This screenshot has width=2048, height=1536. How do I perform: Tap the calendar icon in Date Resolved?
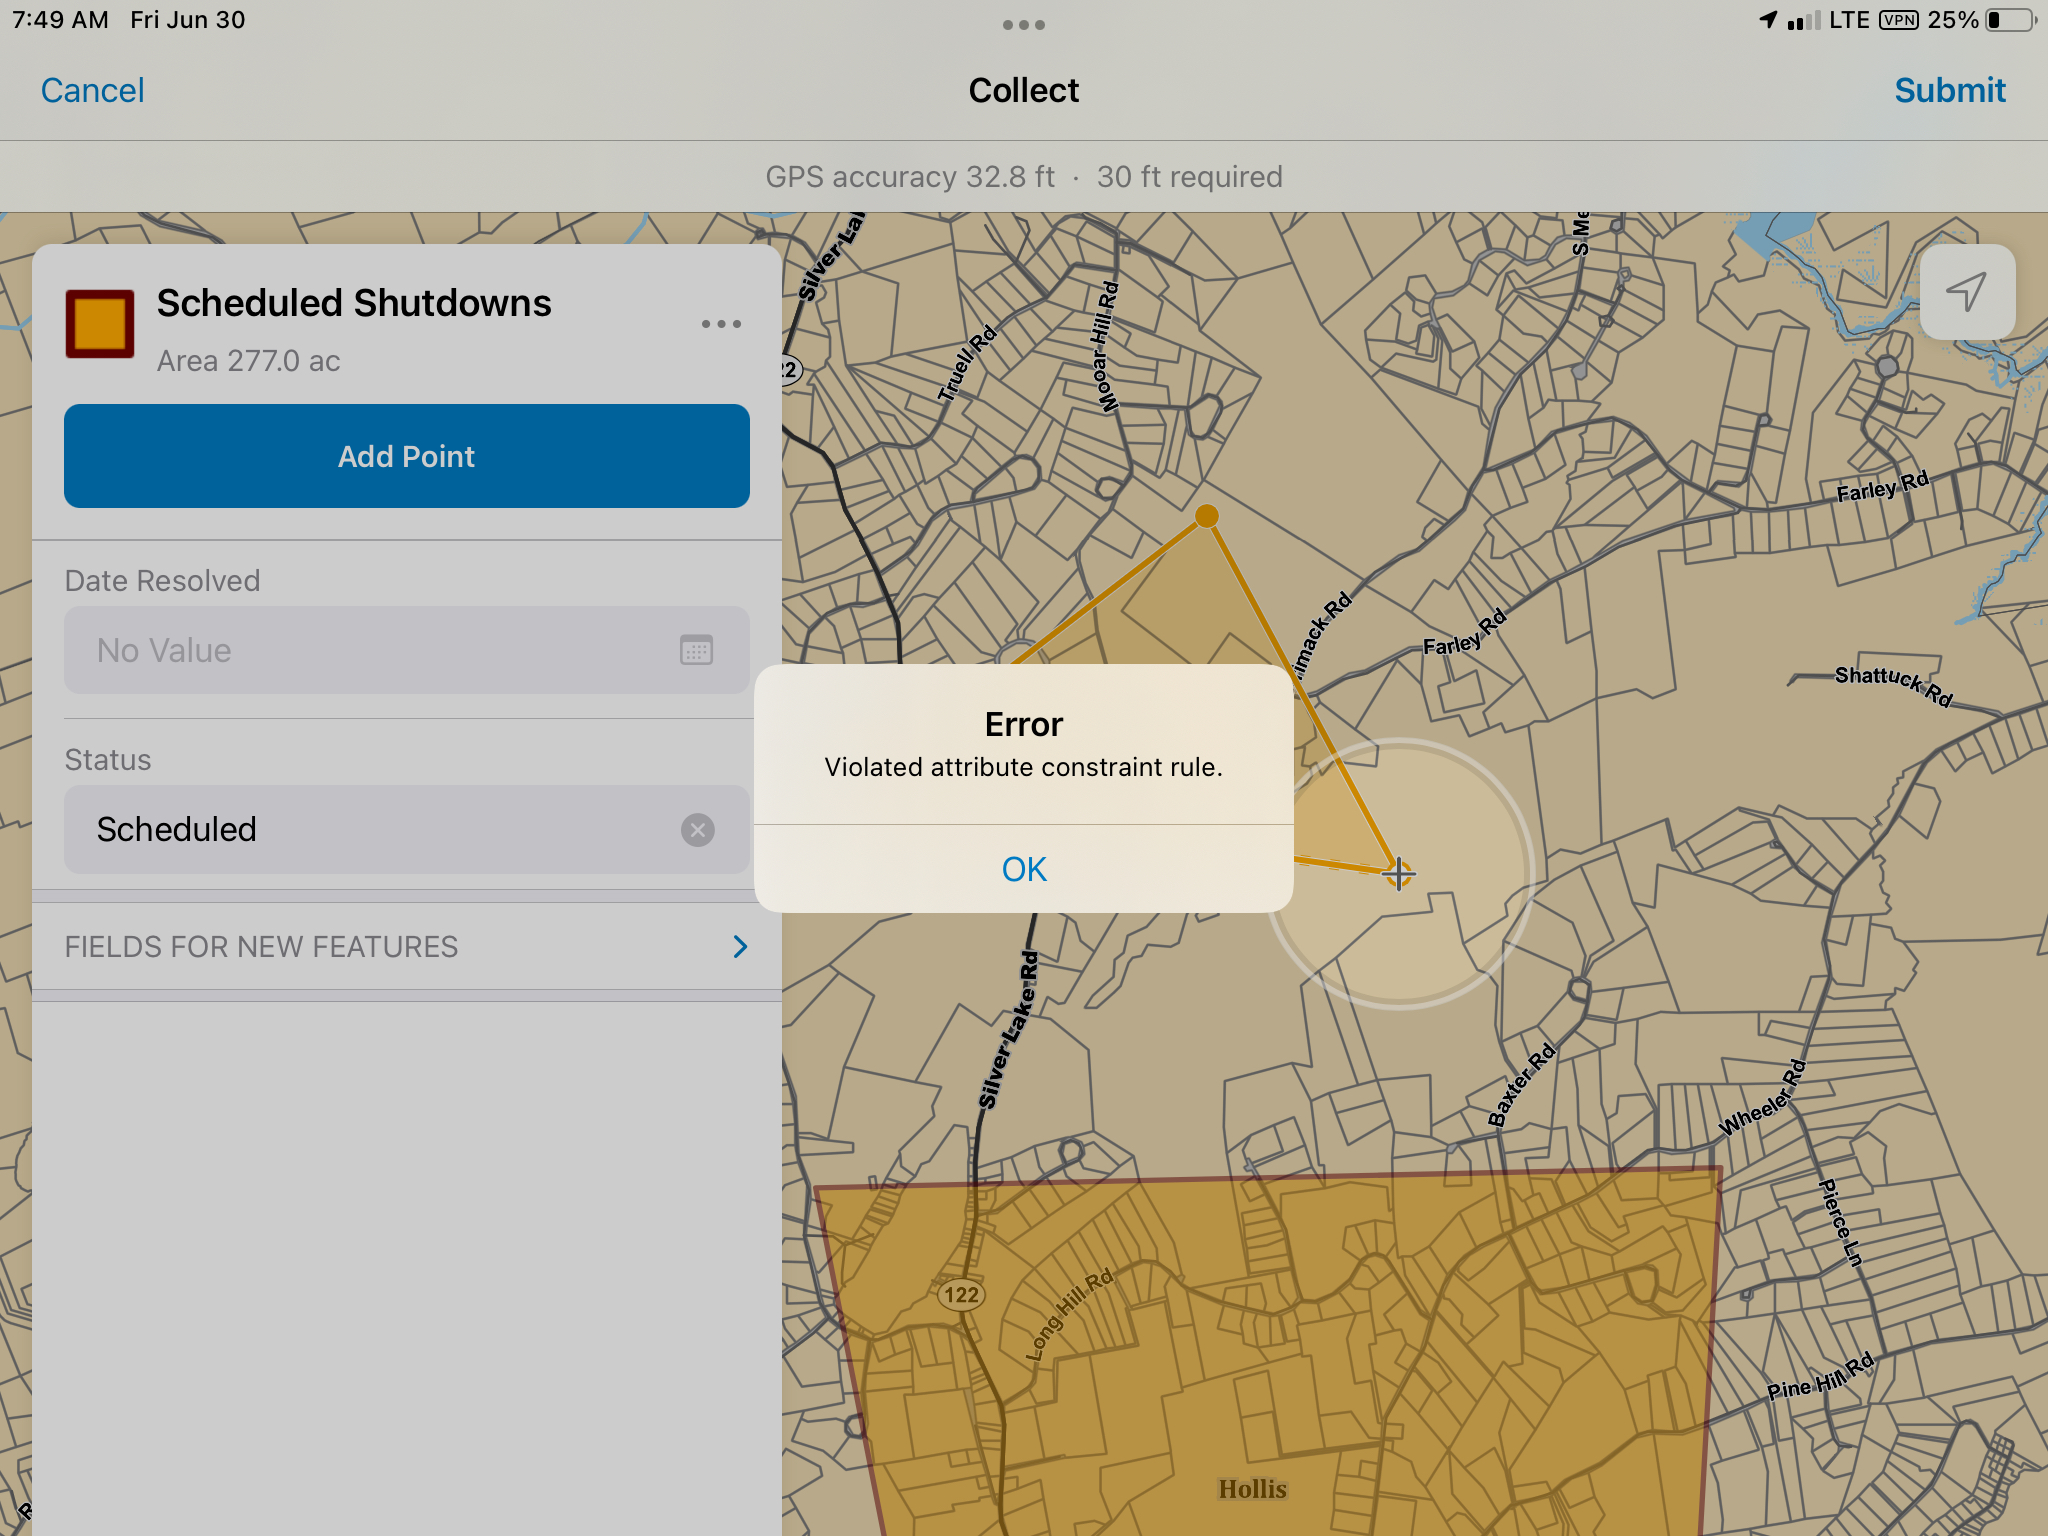click(696, 650)
